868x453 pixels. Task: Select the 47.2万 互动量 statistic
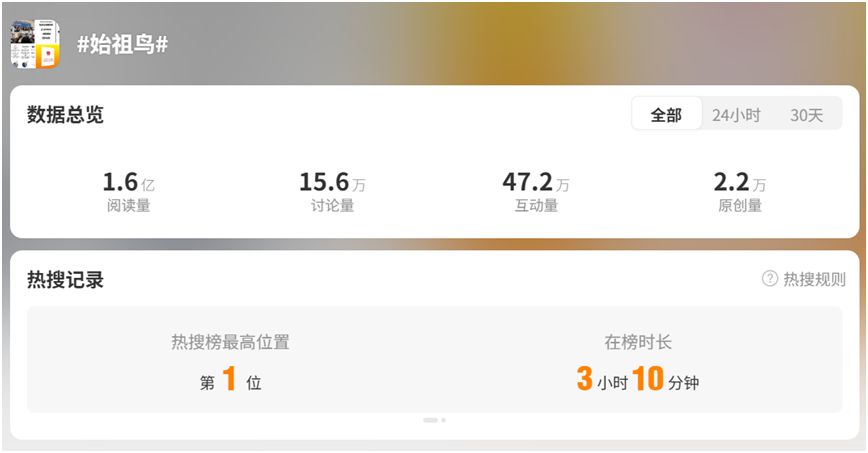536,192
